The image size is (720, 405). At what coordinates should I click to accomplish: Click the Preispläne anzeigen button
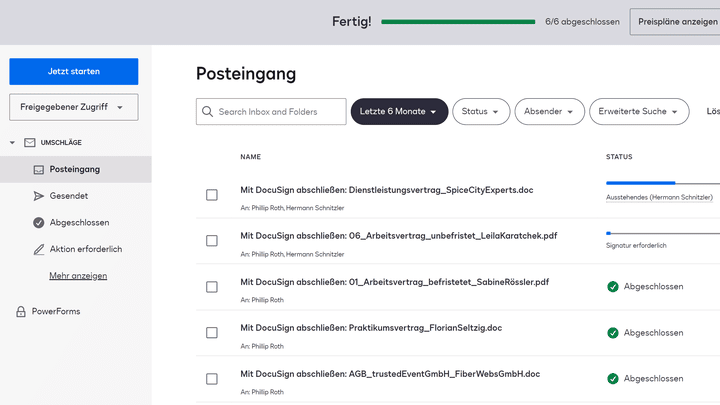pyautogui.click(x=675, y=22)
